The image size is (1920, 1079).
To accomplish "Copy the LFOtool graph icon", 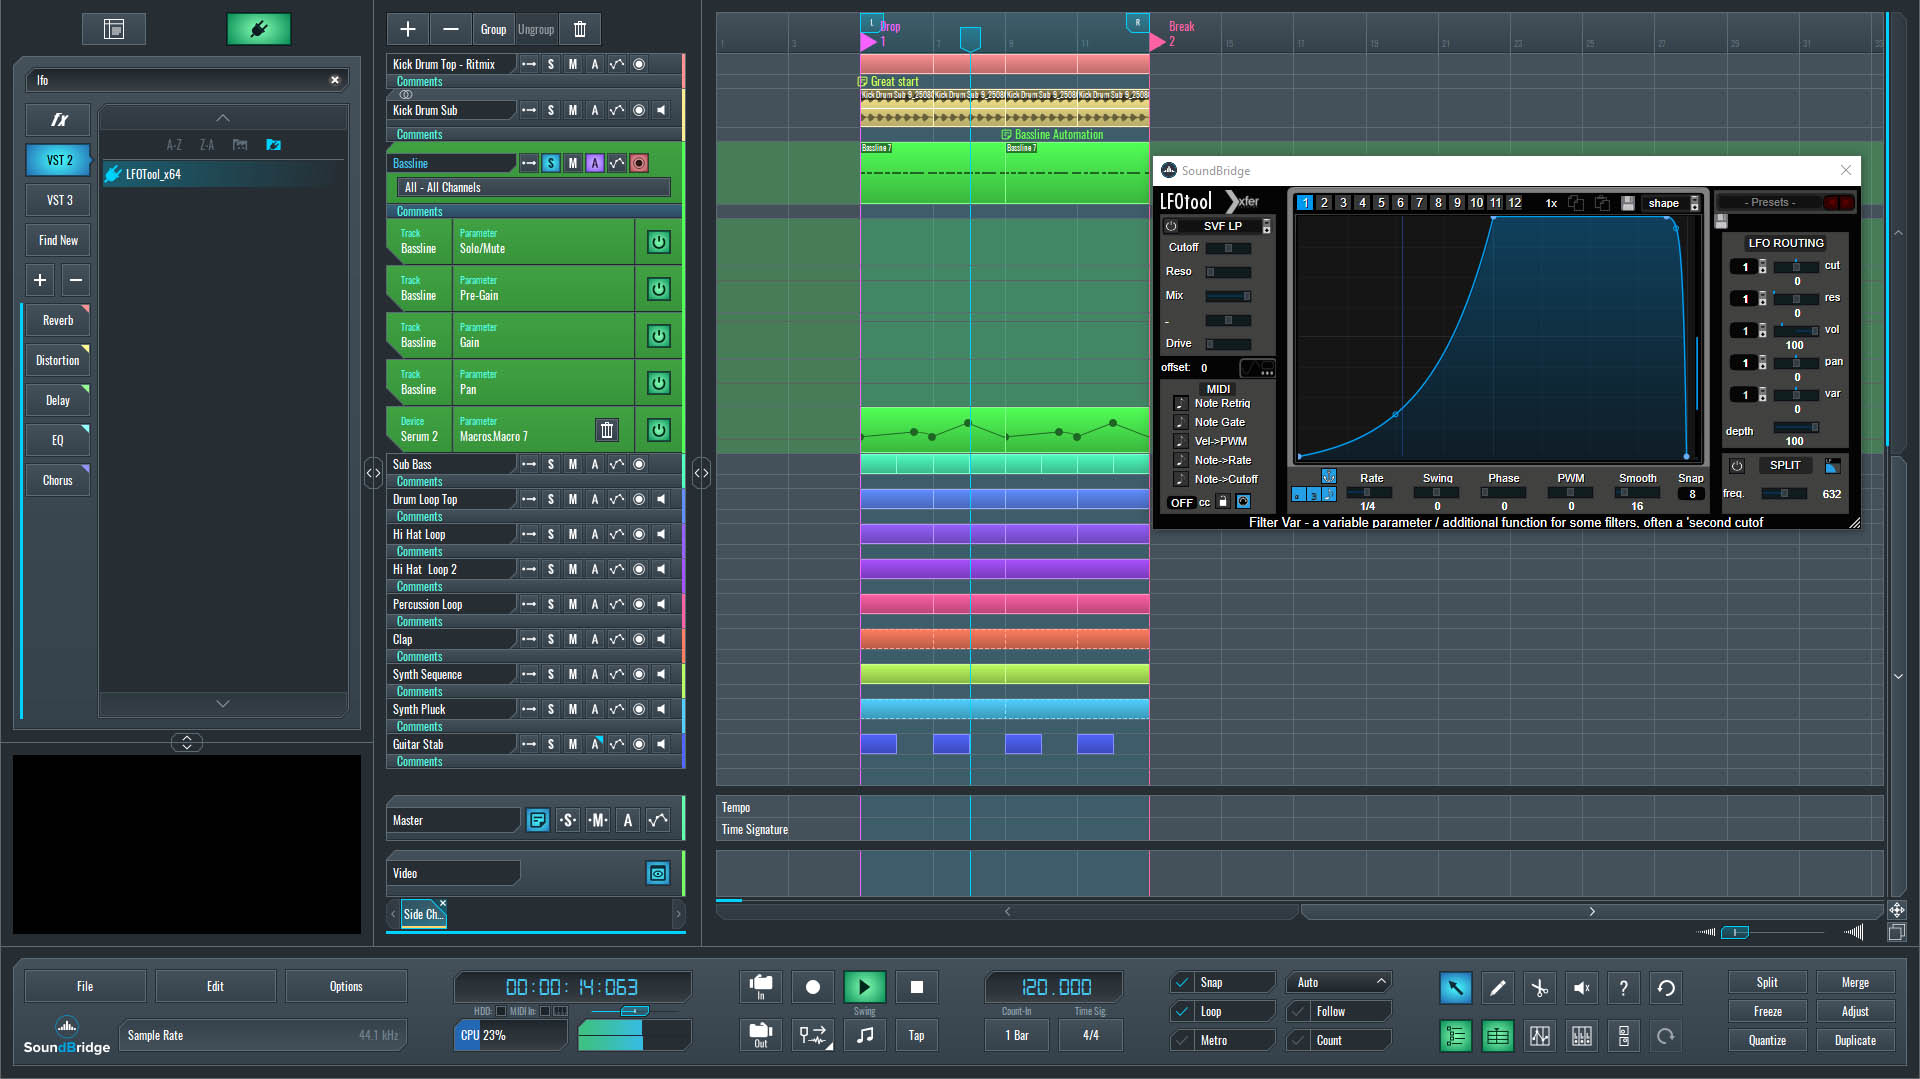I will [x=1576, y=203].
